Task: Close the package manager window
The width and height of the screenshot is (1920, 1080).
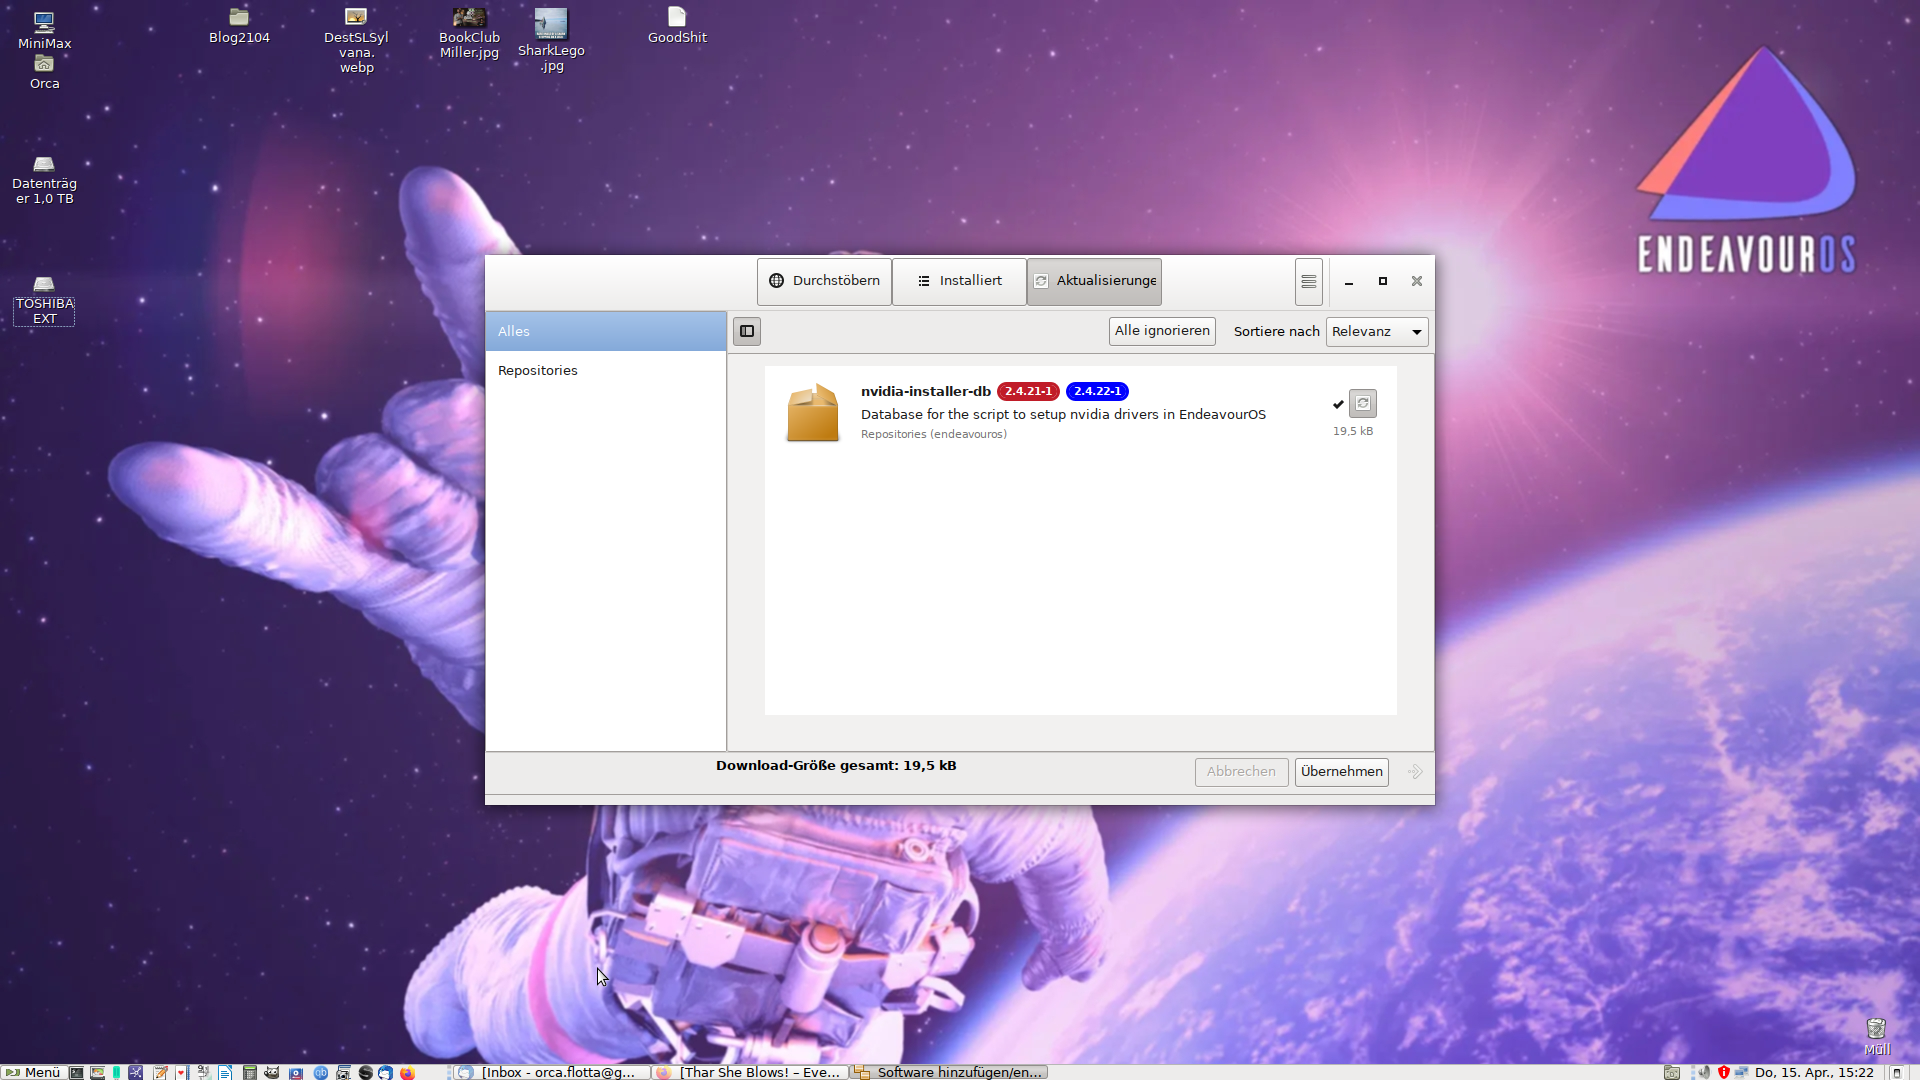Action: click(x=1417, y=282)
